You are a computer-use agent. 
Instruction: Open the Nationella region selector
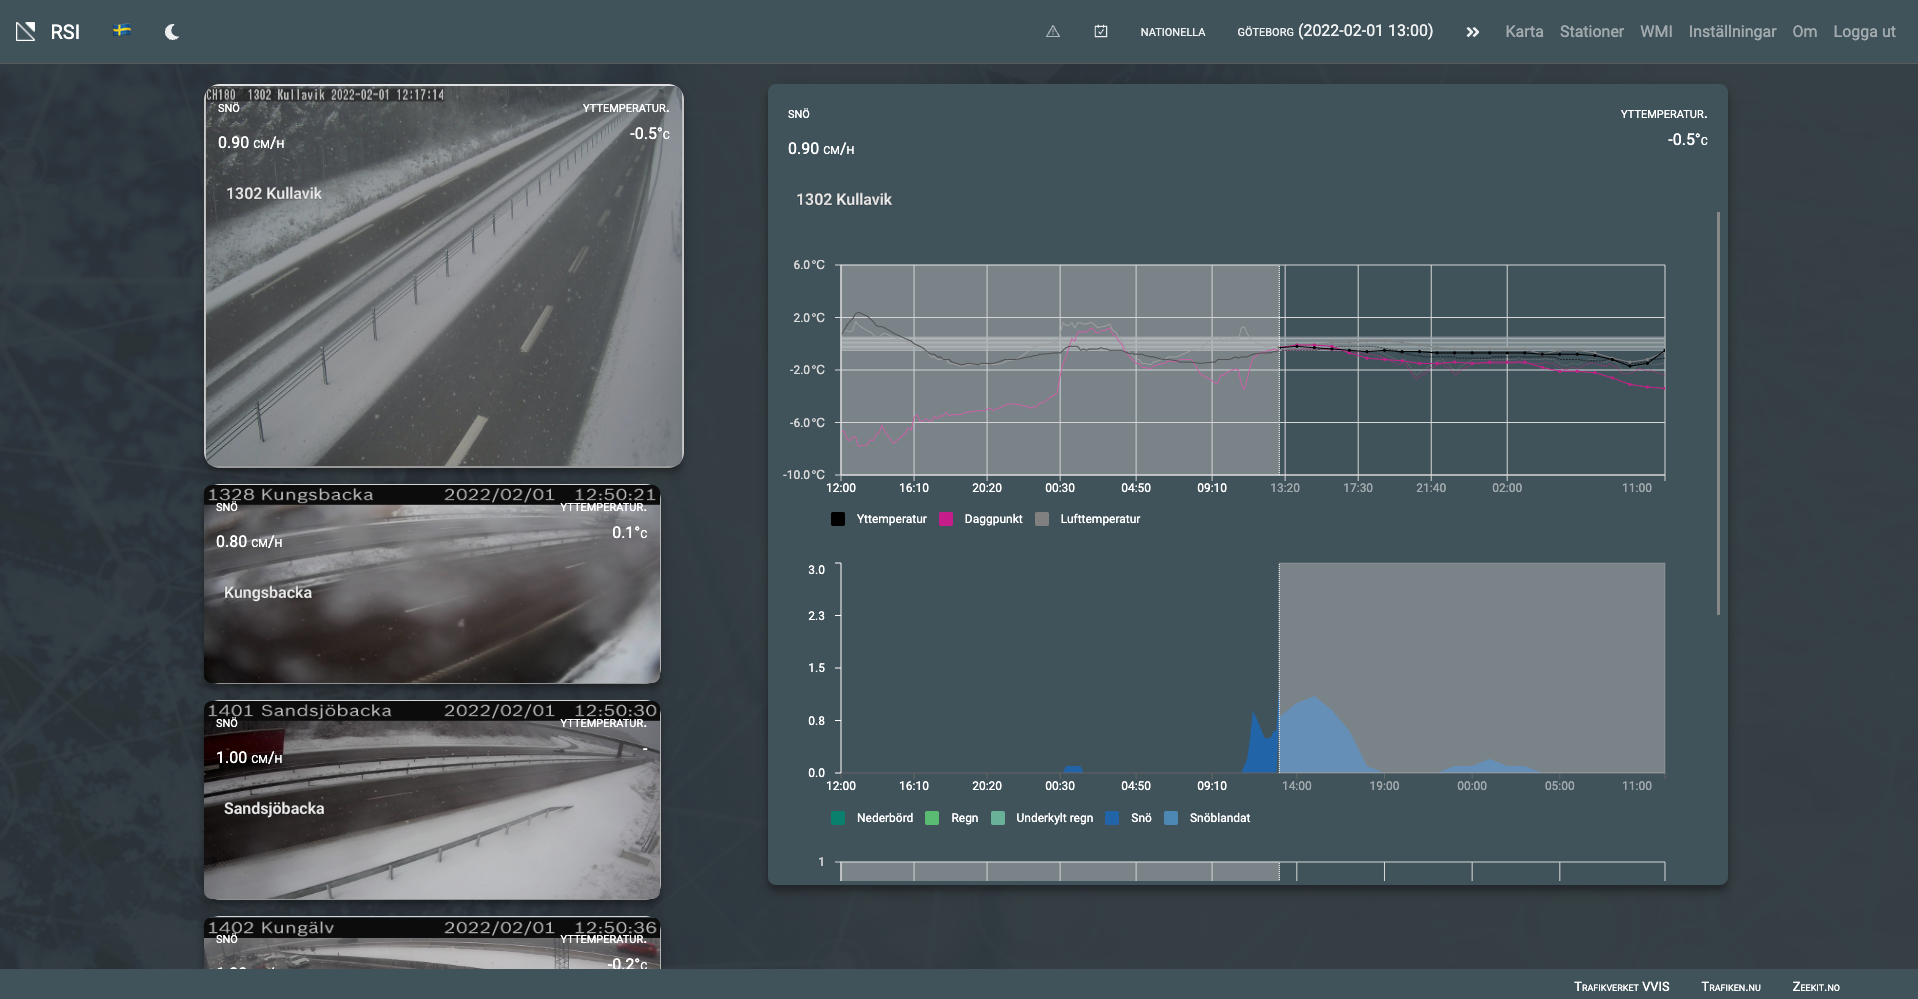(1172, 32)
